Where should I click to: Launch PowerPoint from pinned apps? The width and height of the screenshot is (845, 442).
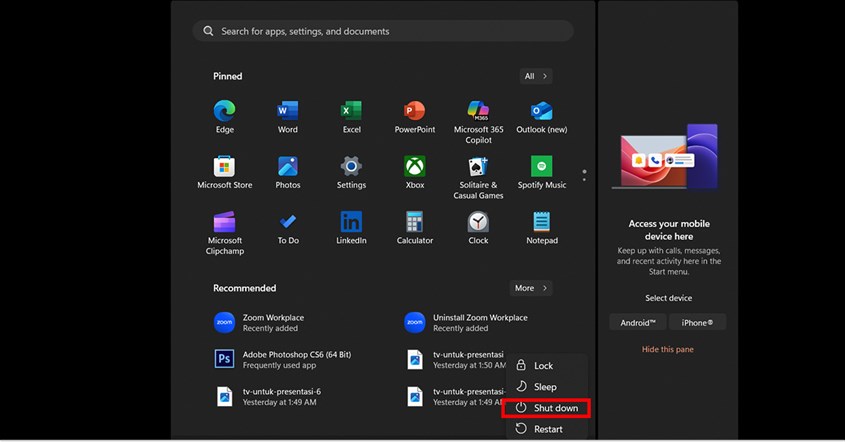pos(414,117)
